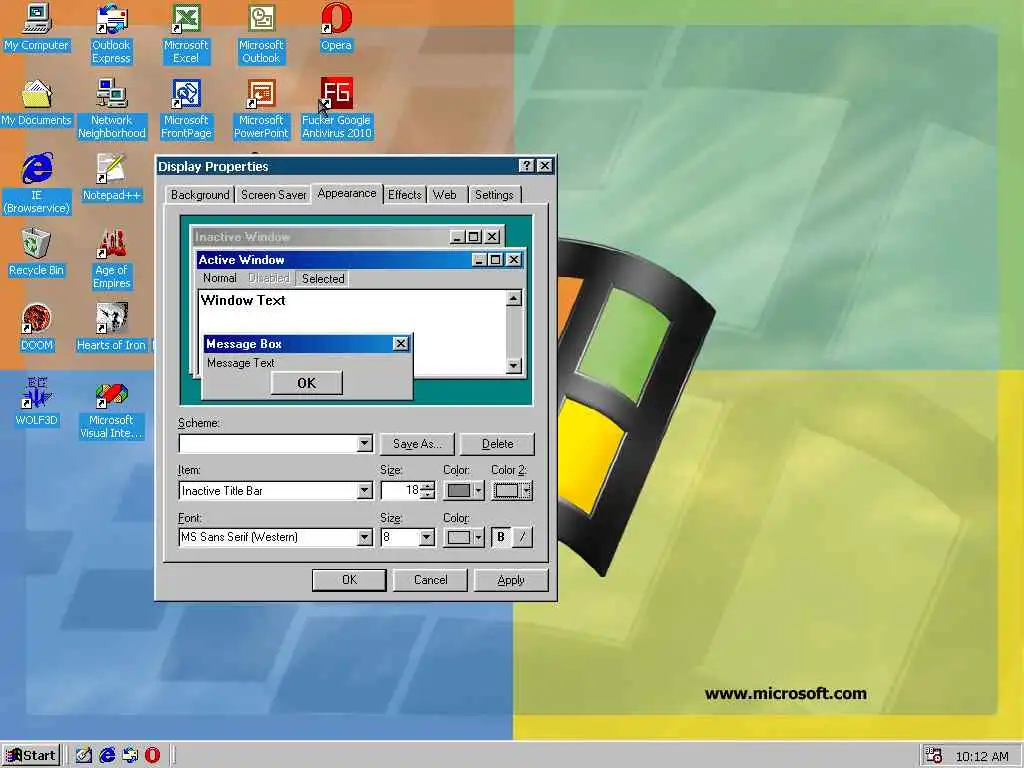Launch Opera from the quick launch bar
This screenshot has width=1024, height=768.
point(152,755)
